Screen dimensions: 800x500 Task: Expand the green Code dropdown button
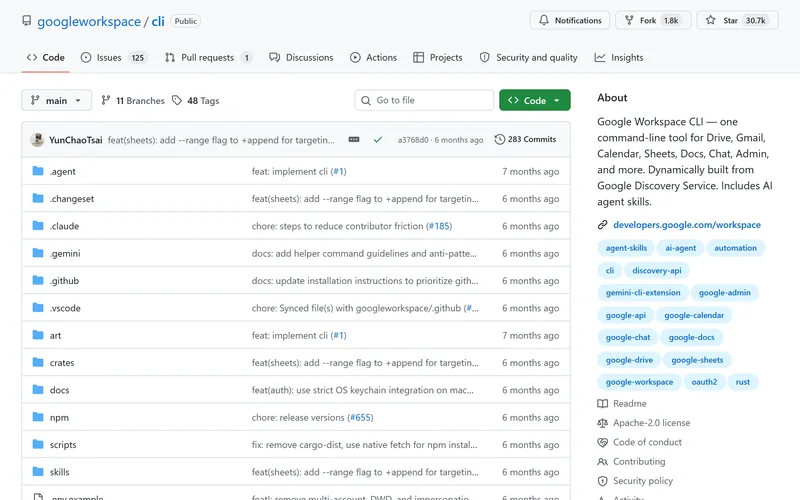click(535, 100)
